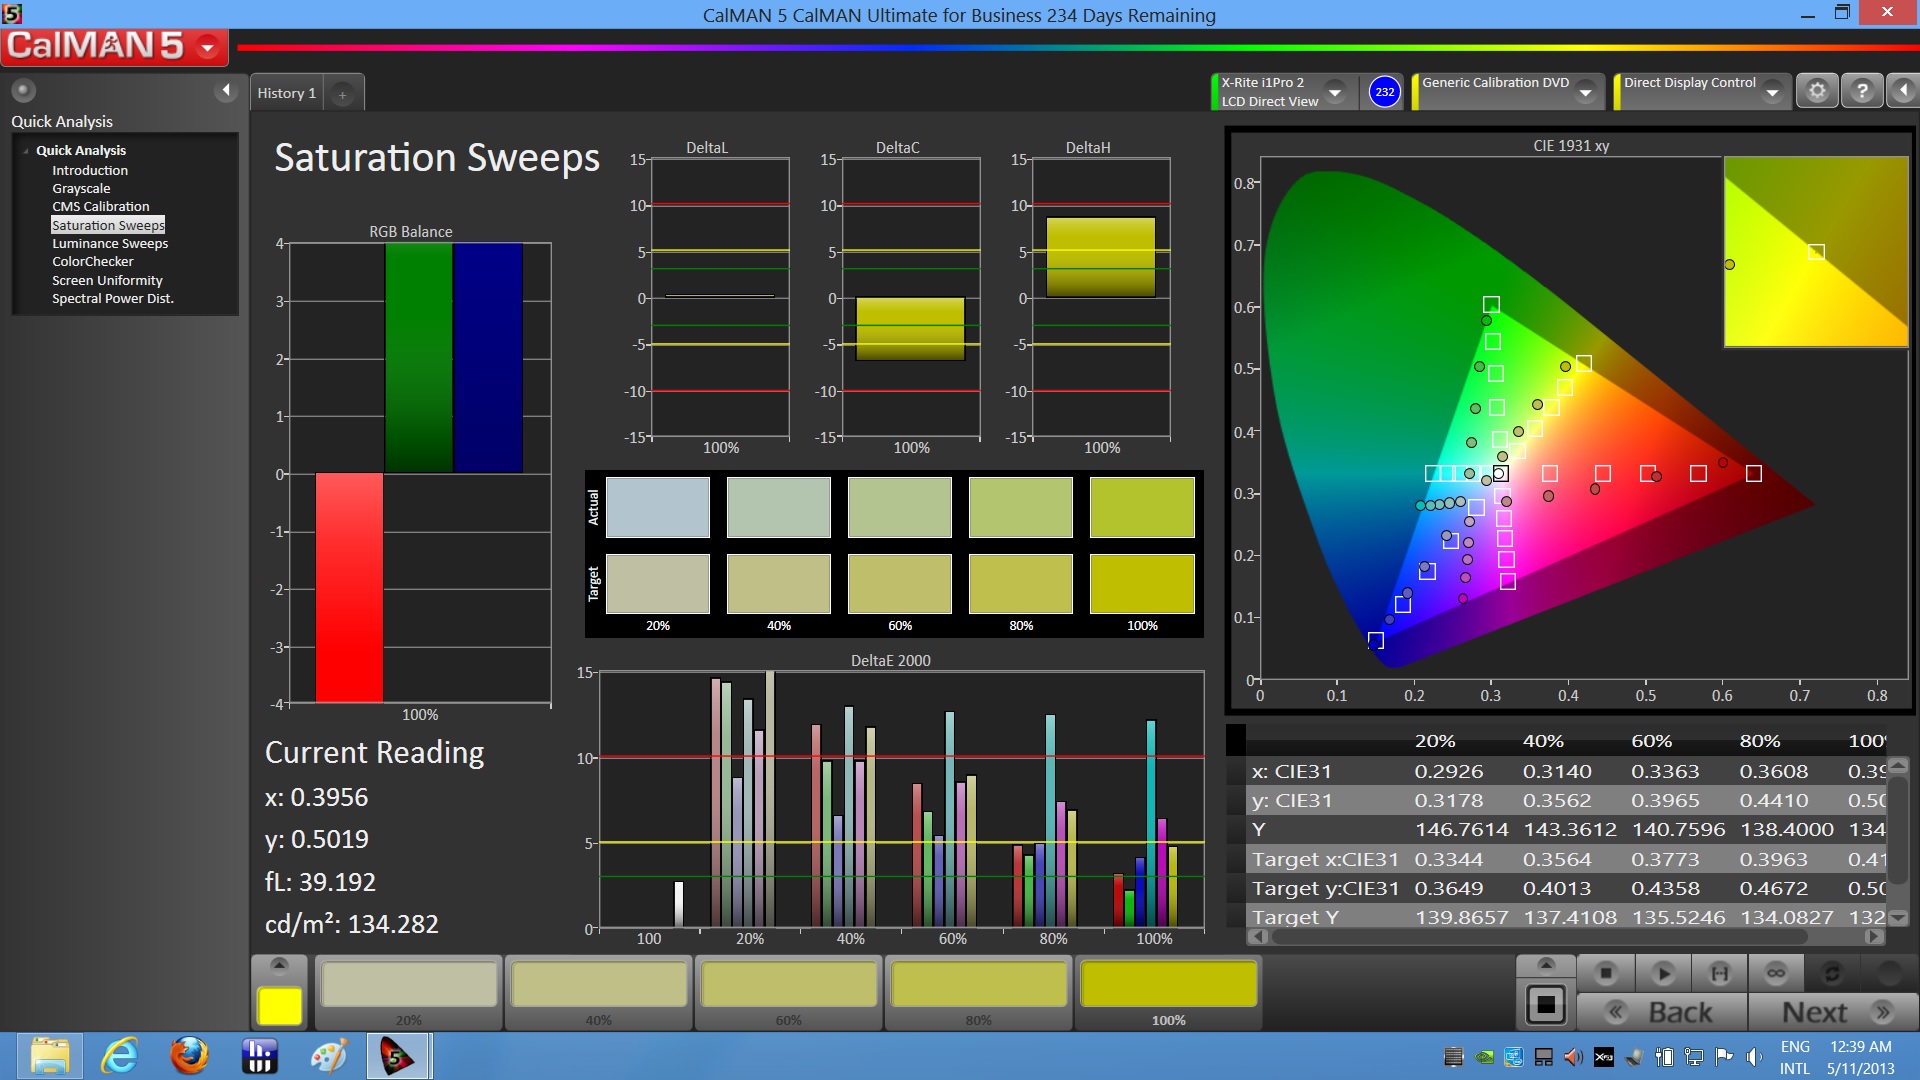Select the 60% saturation pattern swatch
Screen dimensions: 1920x1080
(789, 992)
